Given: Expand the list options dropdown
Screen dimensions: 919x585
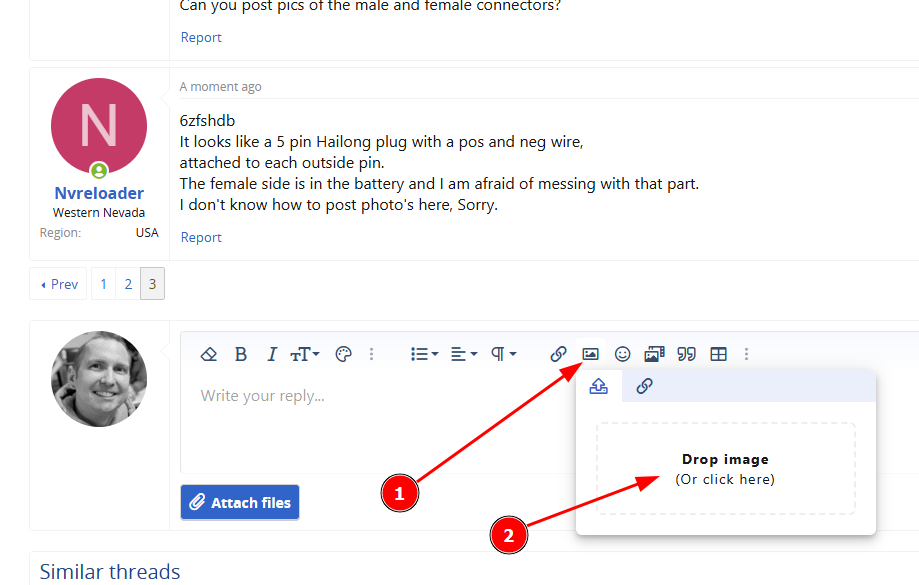Looking at the screenshot, I should [424, 354].
